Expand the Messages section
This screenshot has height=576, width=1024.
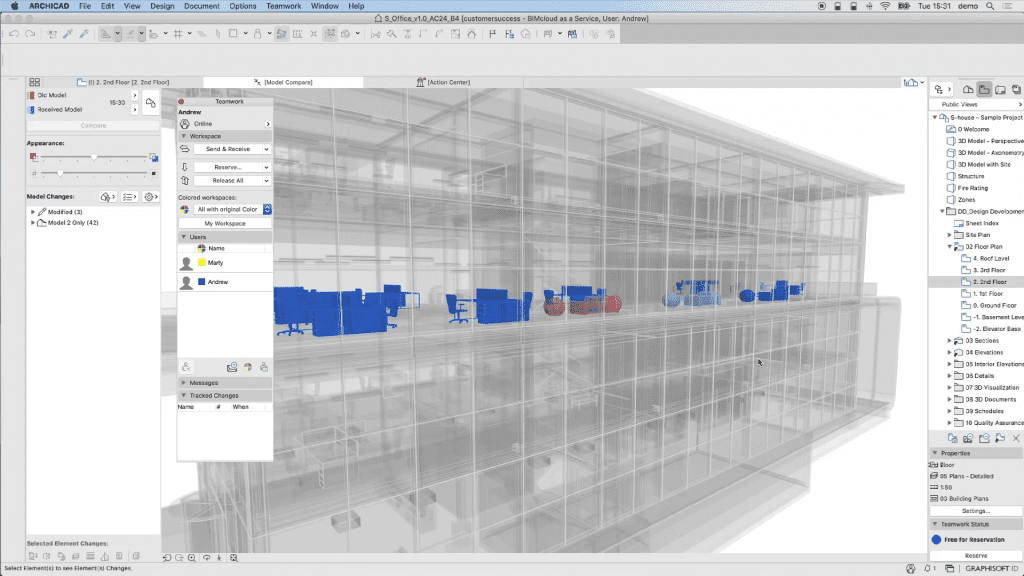[x=183, y=383]
